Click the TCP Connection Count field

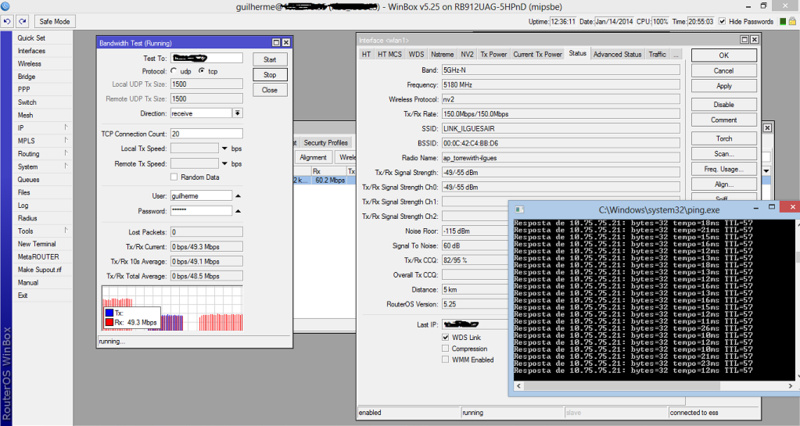[x=205, y=133]
